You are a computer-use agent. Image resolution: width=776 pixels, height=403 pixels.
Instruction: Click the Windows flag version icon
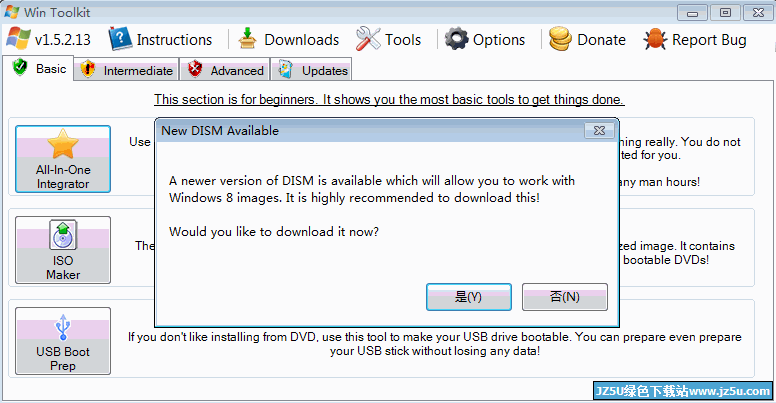click(18, 39)
